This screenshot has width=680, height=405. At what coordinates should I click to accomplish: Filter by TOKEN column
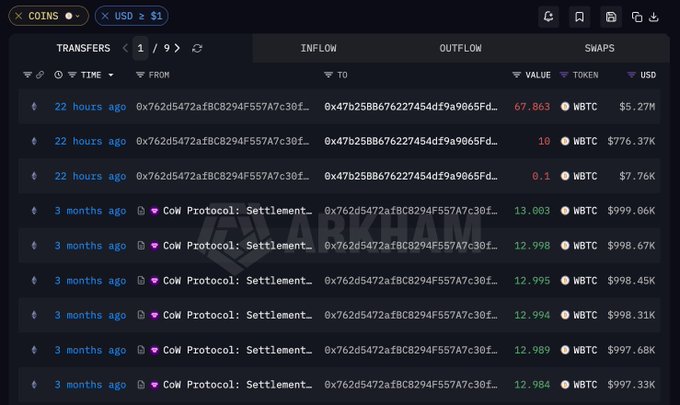point(564,75)
